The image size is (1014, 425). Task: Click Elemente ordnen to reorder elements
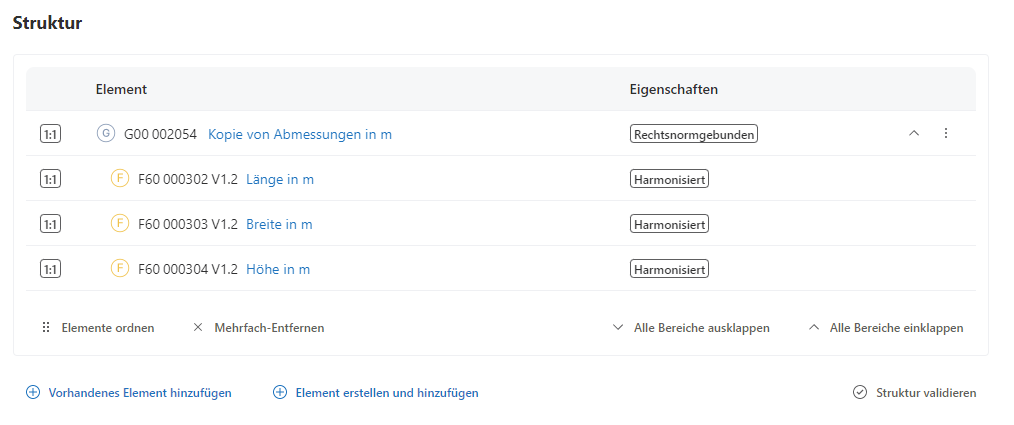coord(98,328)
